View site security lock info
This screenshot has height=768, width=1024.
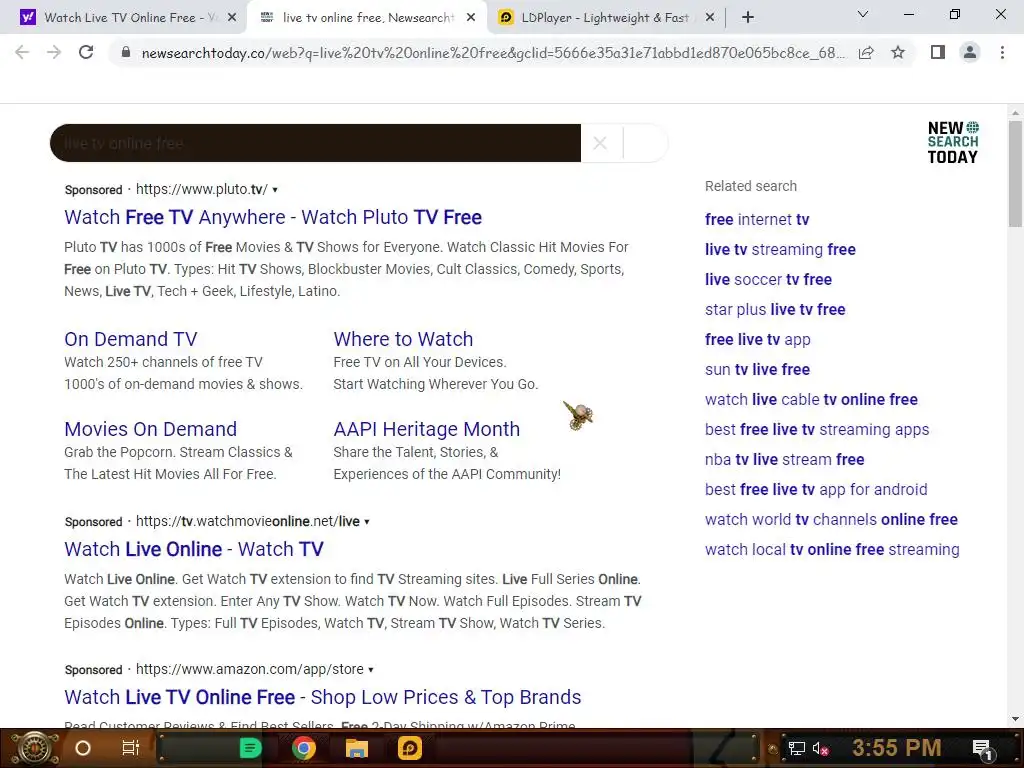[x=125, y=53]
